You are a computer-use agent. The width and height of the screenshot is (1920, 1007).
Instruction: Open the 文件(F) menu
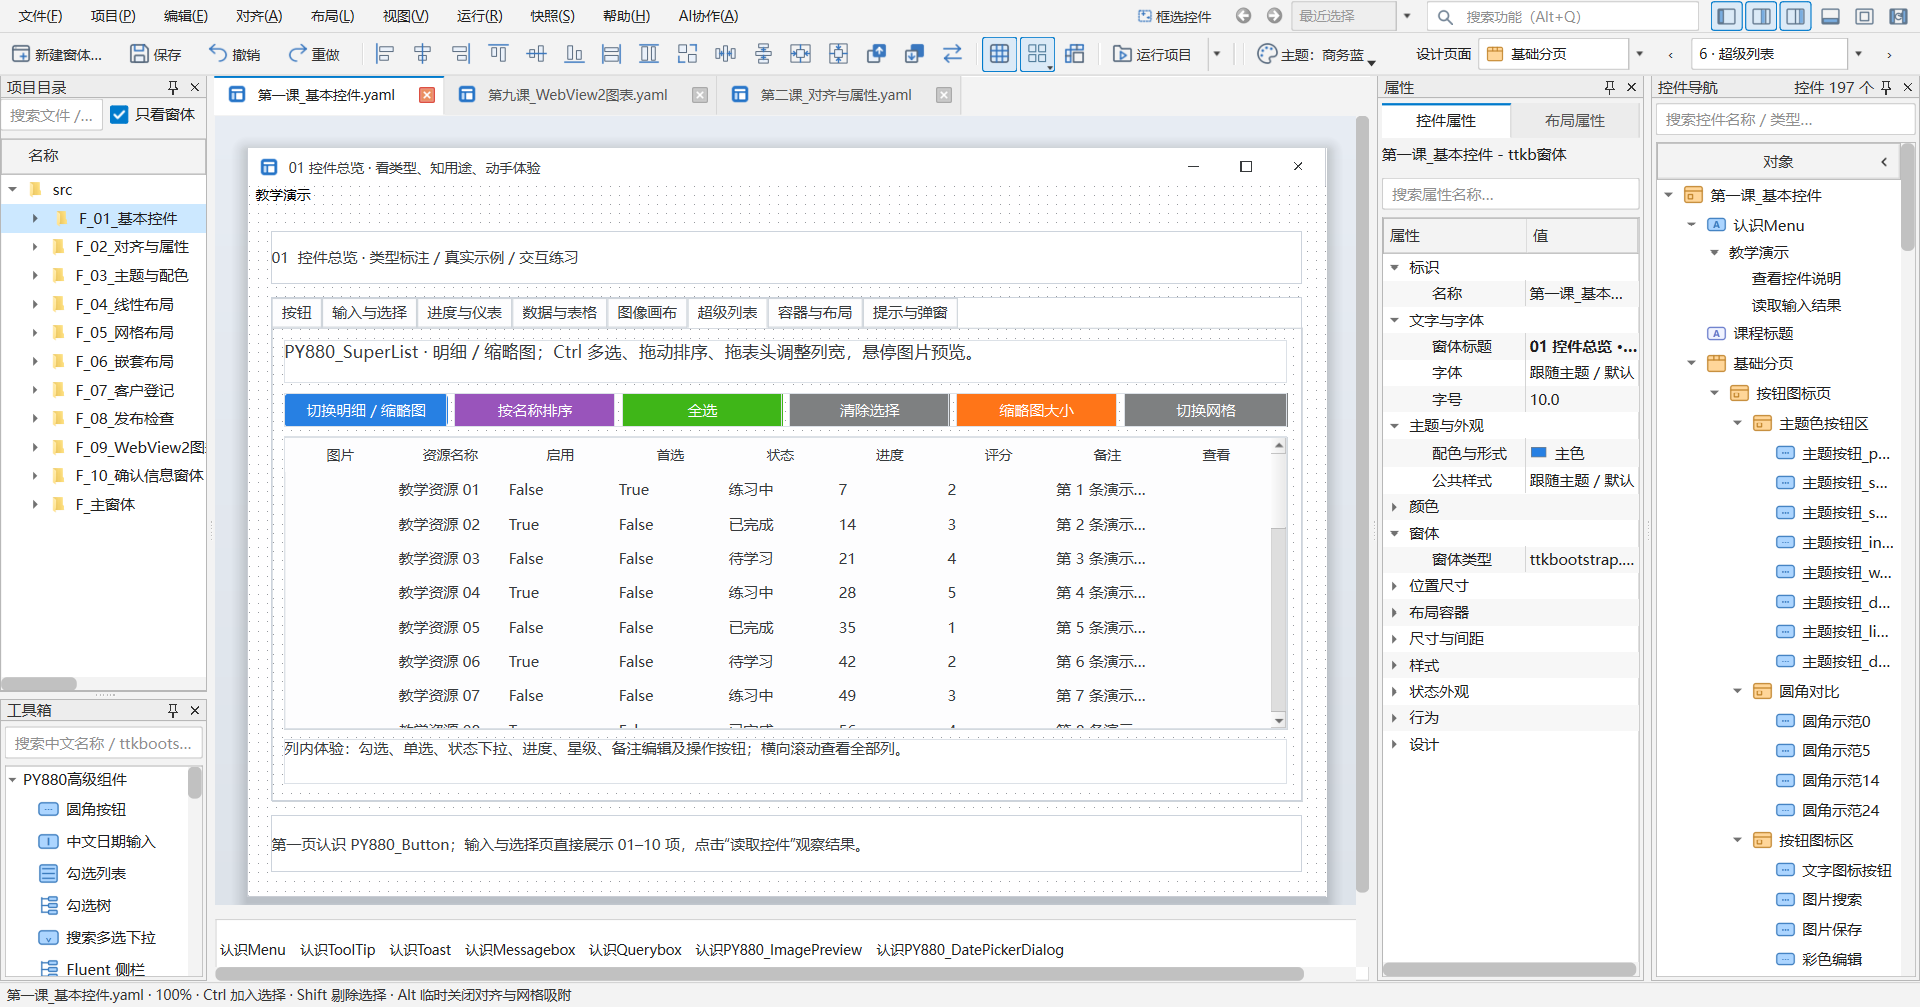point(40,16)
